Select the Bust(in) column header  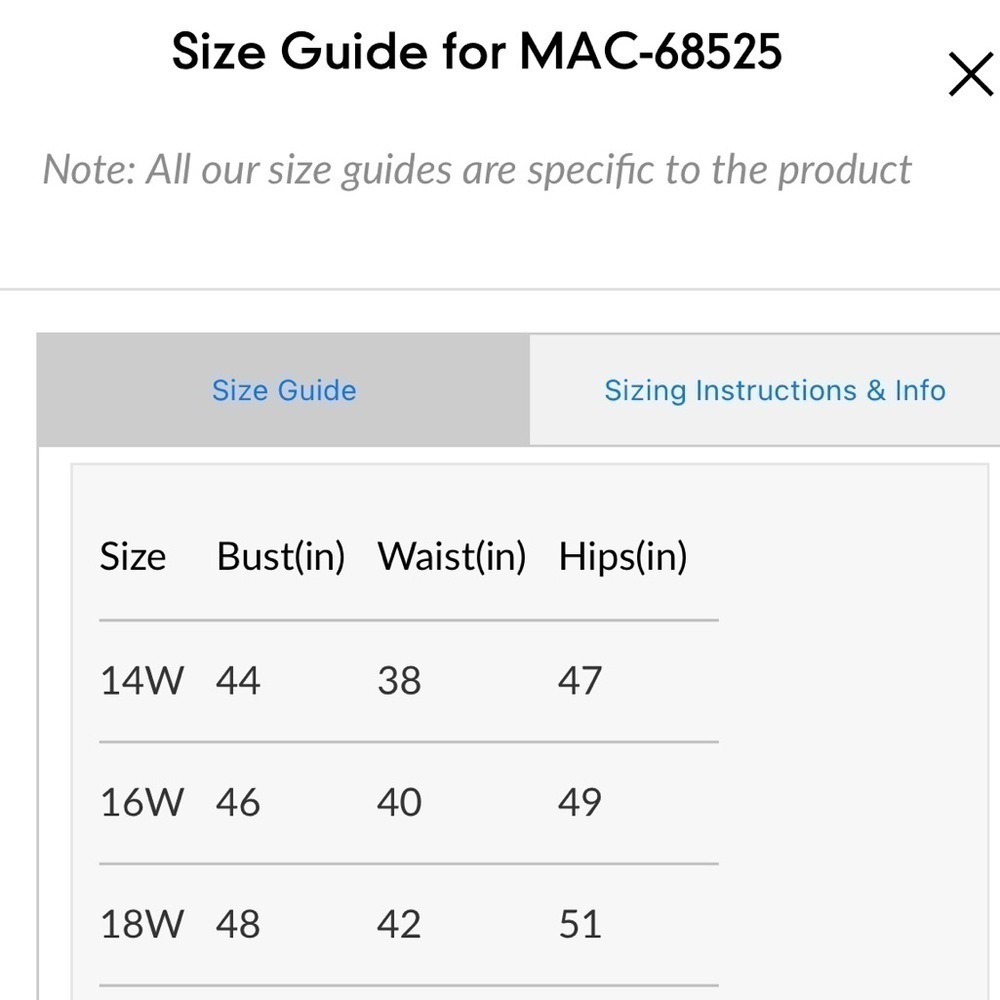tap(281, 556)
